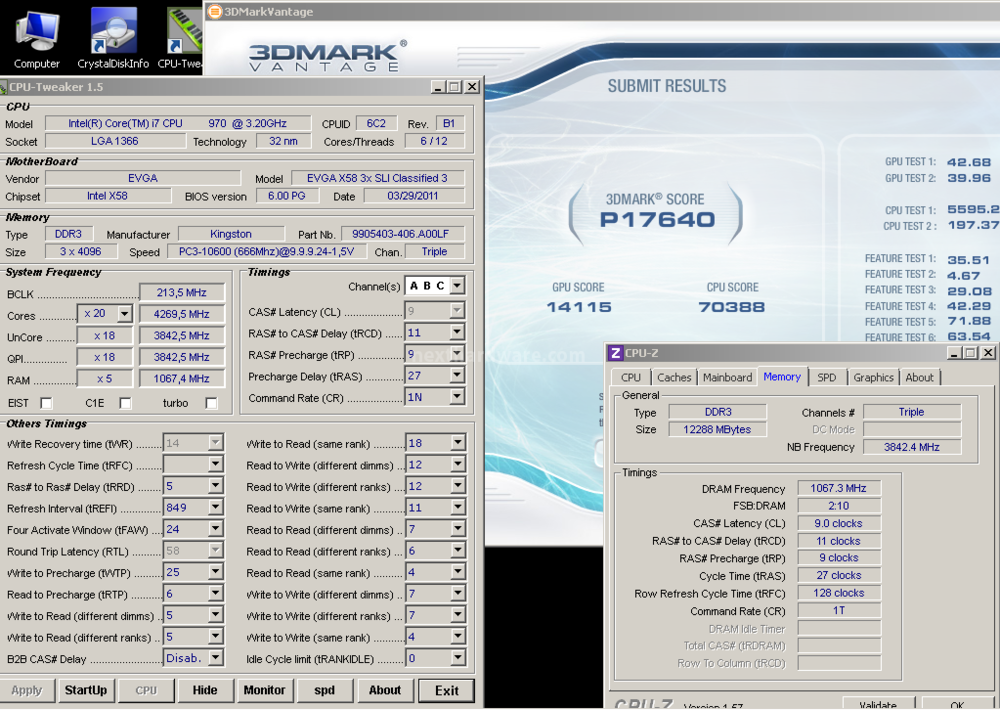Launch the CrystalDiskInfo desktop shortcut
The height and width of the screenshot is (710, 1000).
coord(113,37)
